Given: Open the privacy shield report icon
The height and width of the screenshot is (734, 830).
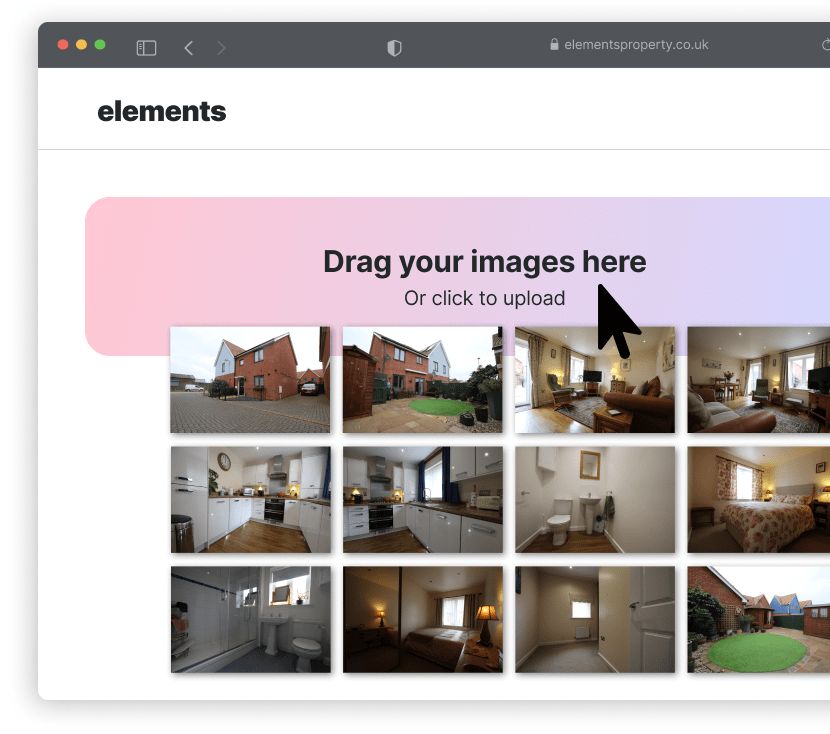Looking at the screenshot, I should 394,48.
